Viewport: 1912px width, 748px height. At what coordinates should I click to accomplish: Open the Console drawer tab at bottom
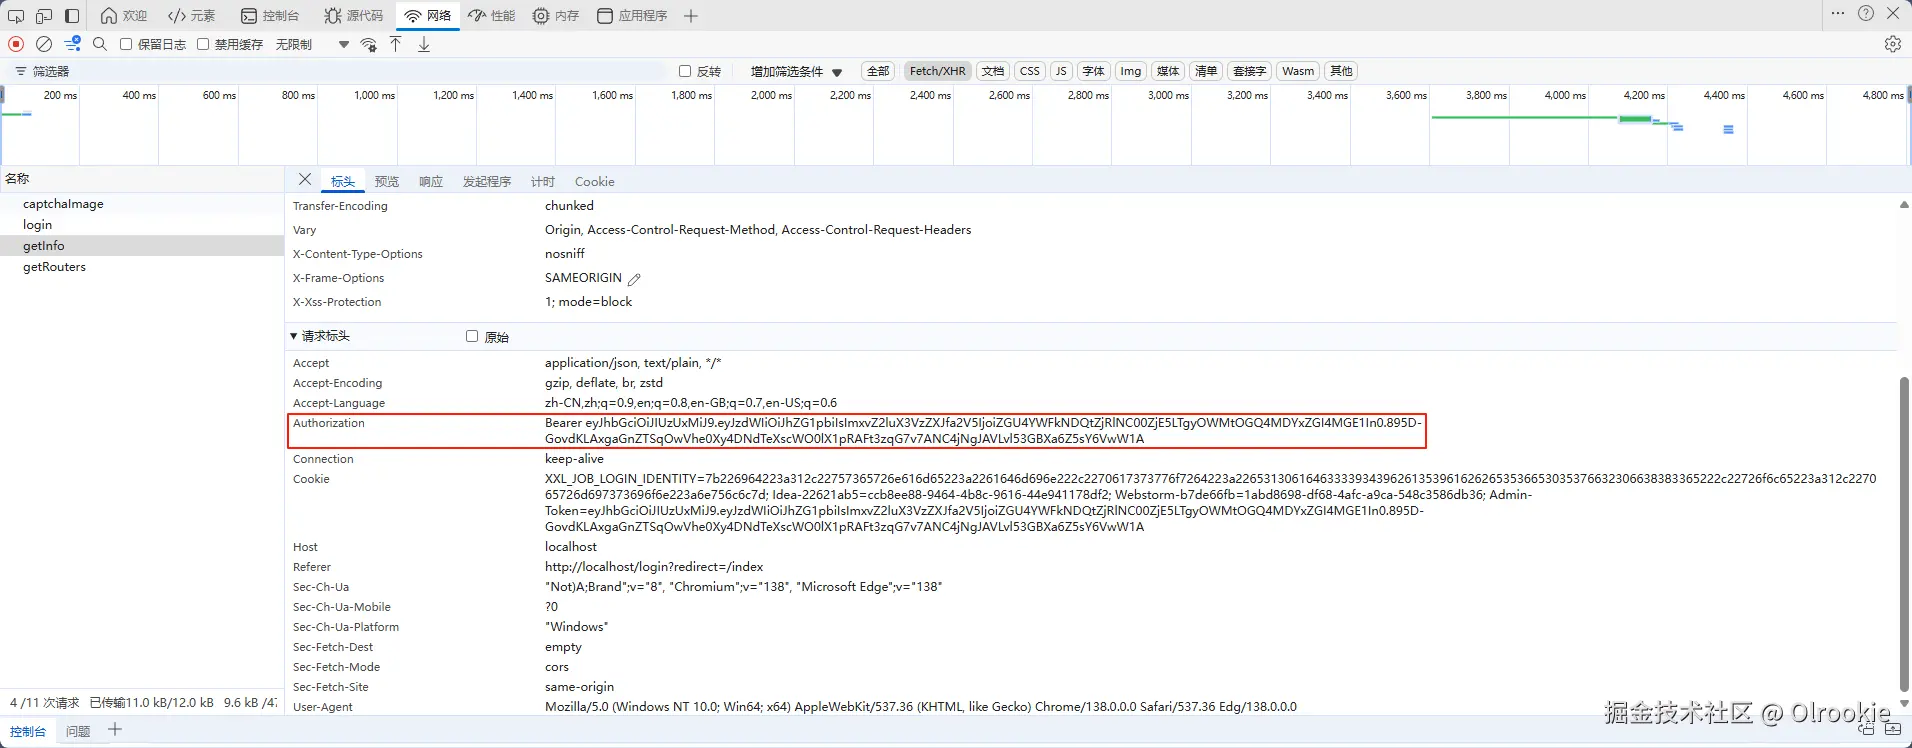28,731
